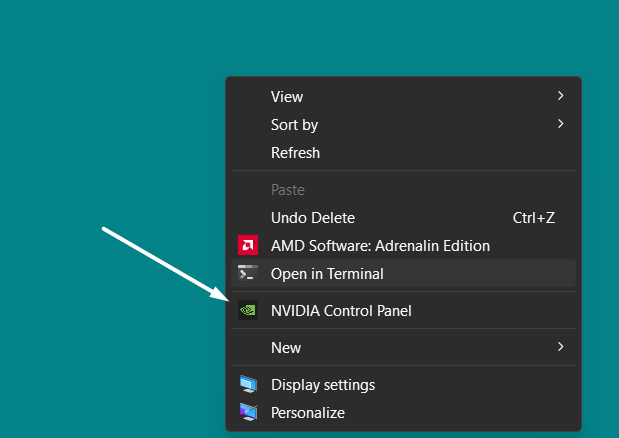Screen dimensions: 619x438
Task: Click the green NVIDIA logo icon
Action: click(248, 311)
